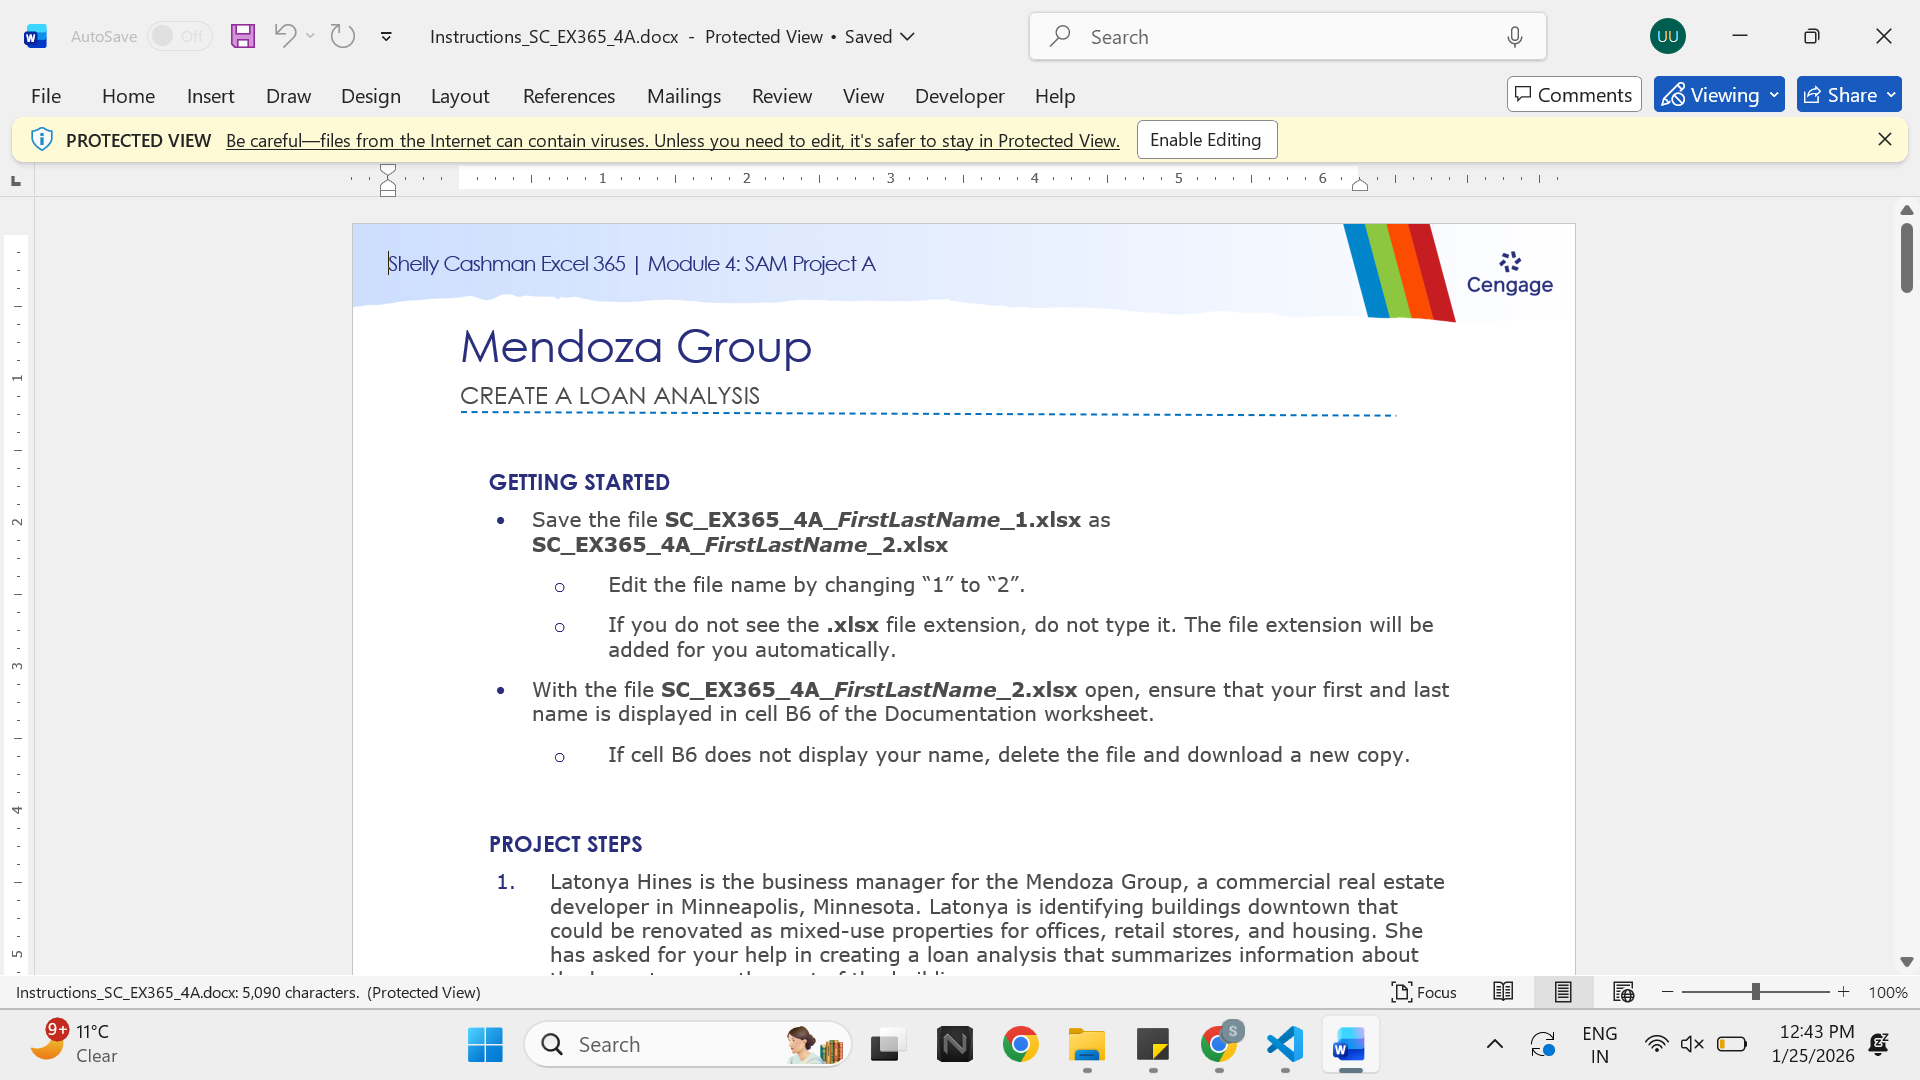This screenshot has width=1920, height=1080.
Task: Open the File menu
Action: pos(46,96)
